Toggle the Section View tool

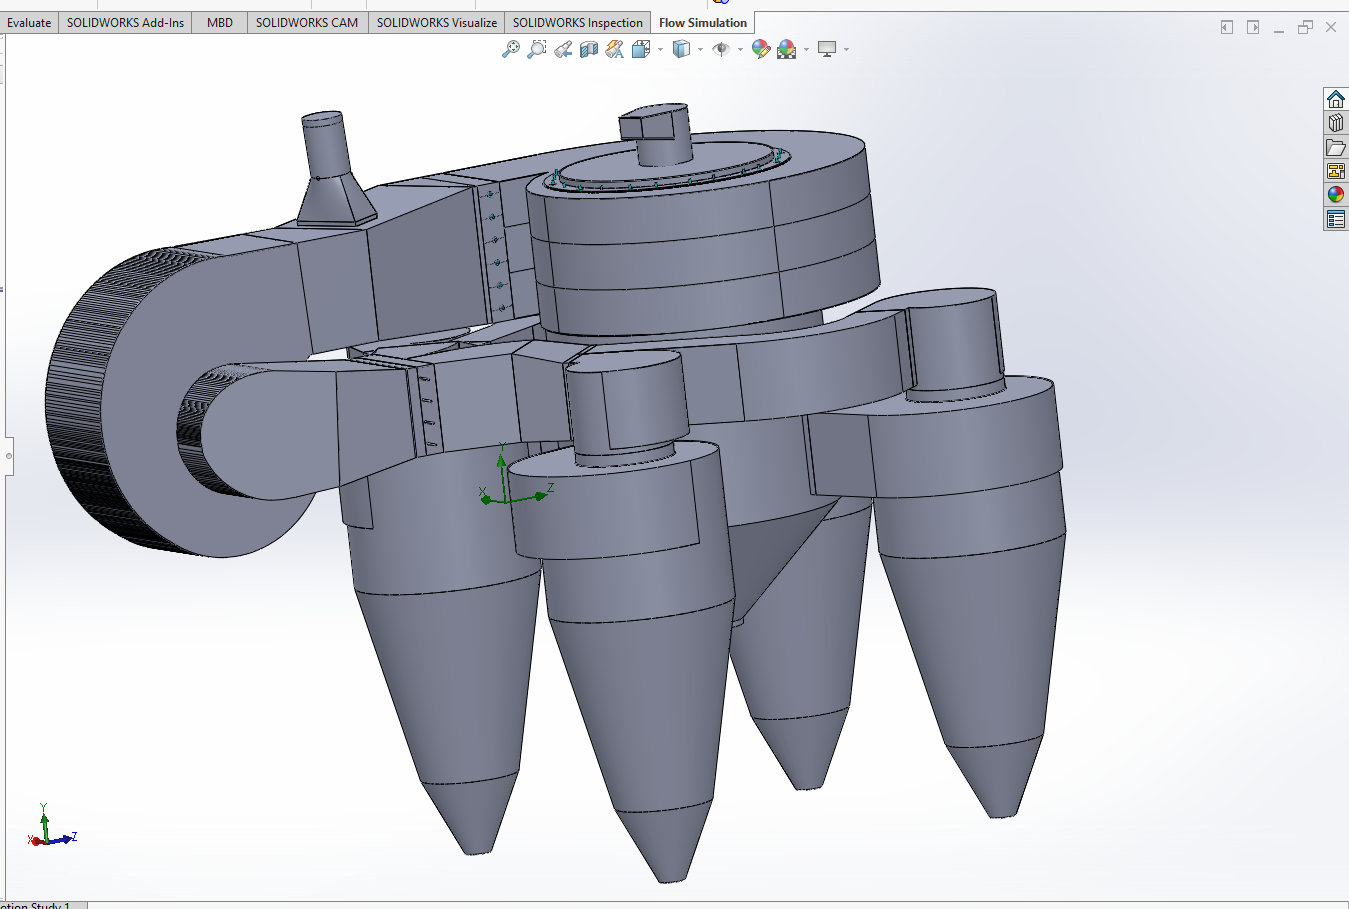[589, 49]
